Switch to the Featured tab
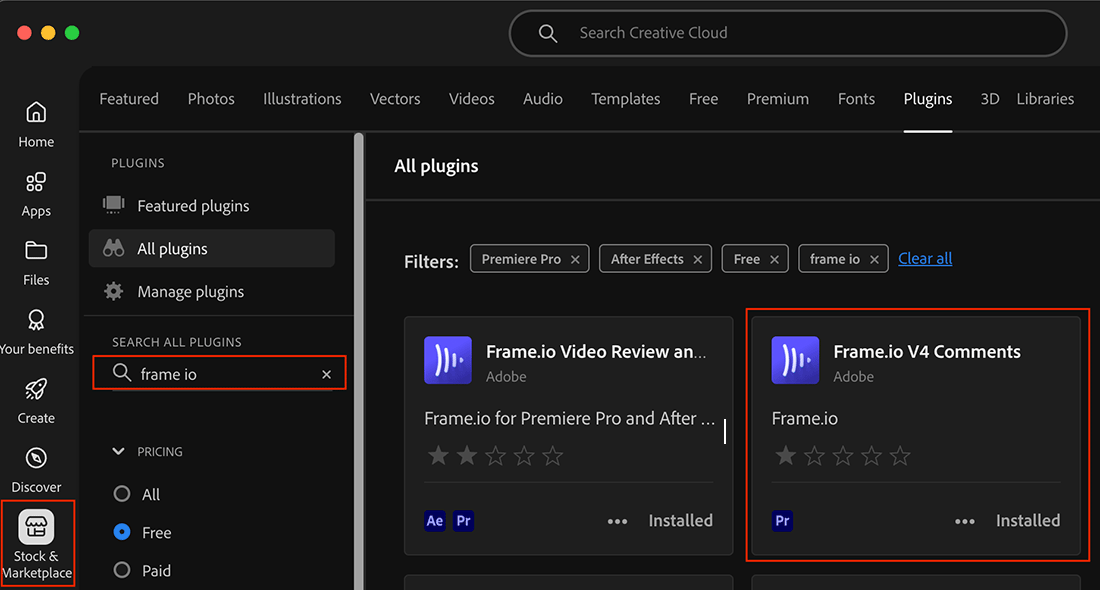The height and width of the screenshot is (590, 1100). tap(129, 99)
